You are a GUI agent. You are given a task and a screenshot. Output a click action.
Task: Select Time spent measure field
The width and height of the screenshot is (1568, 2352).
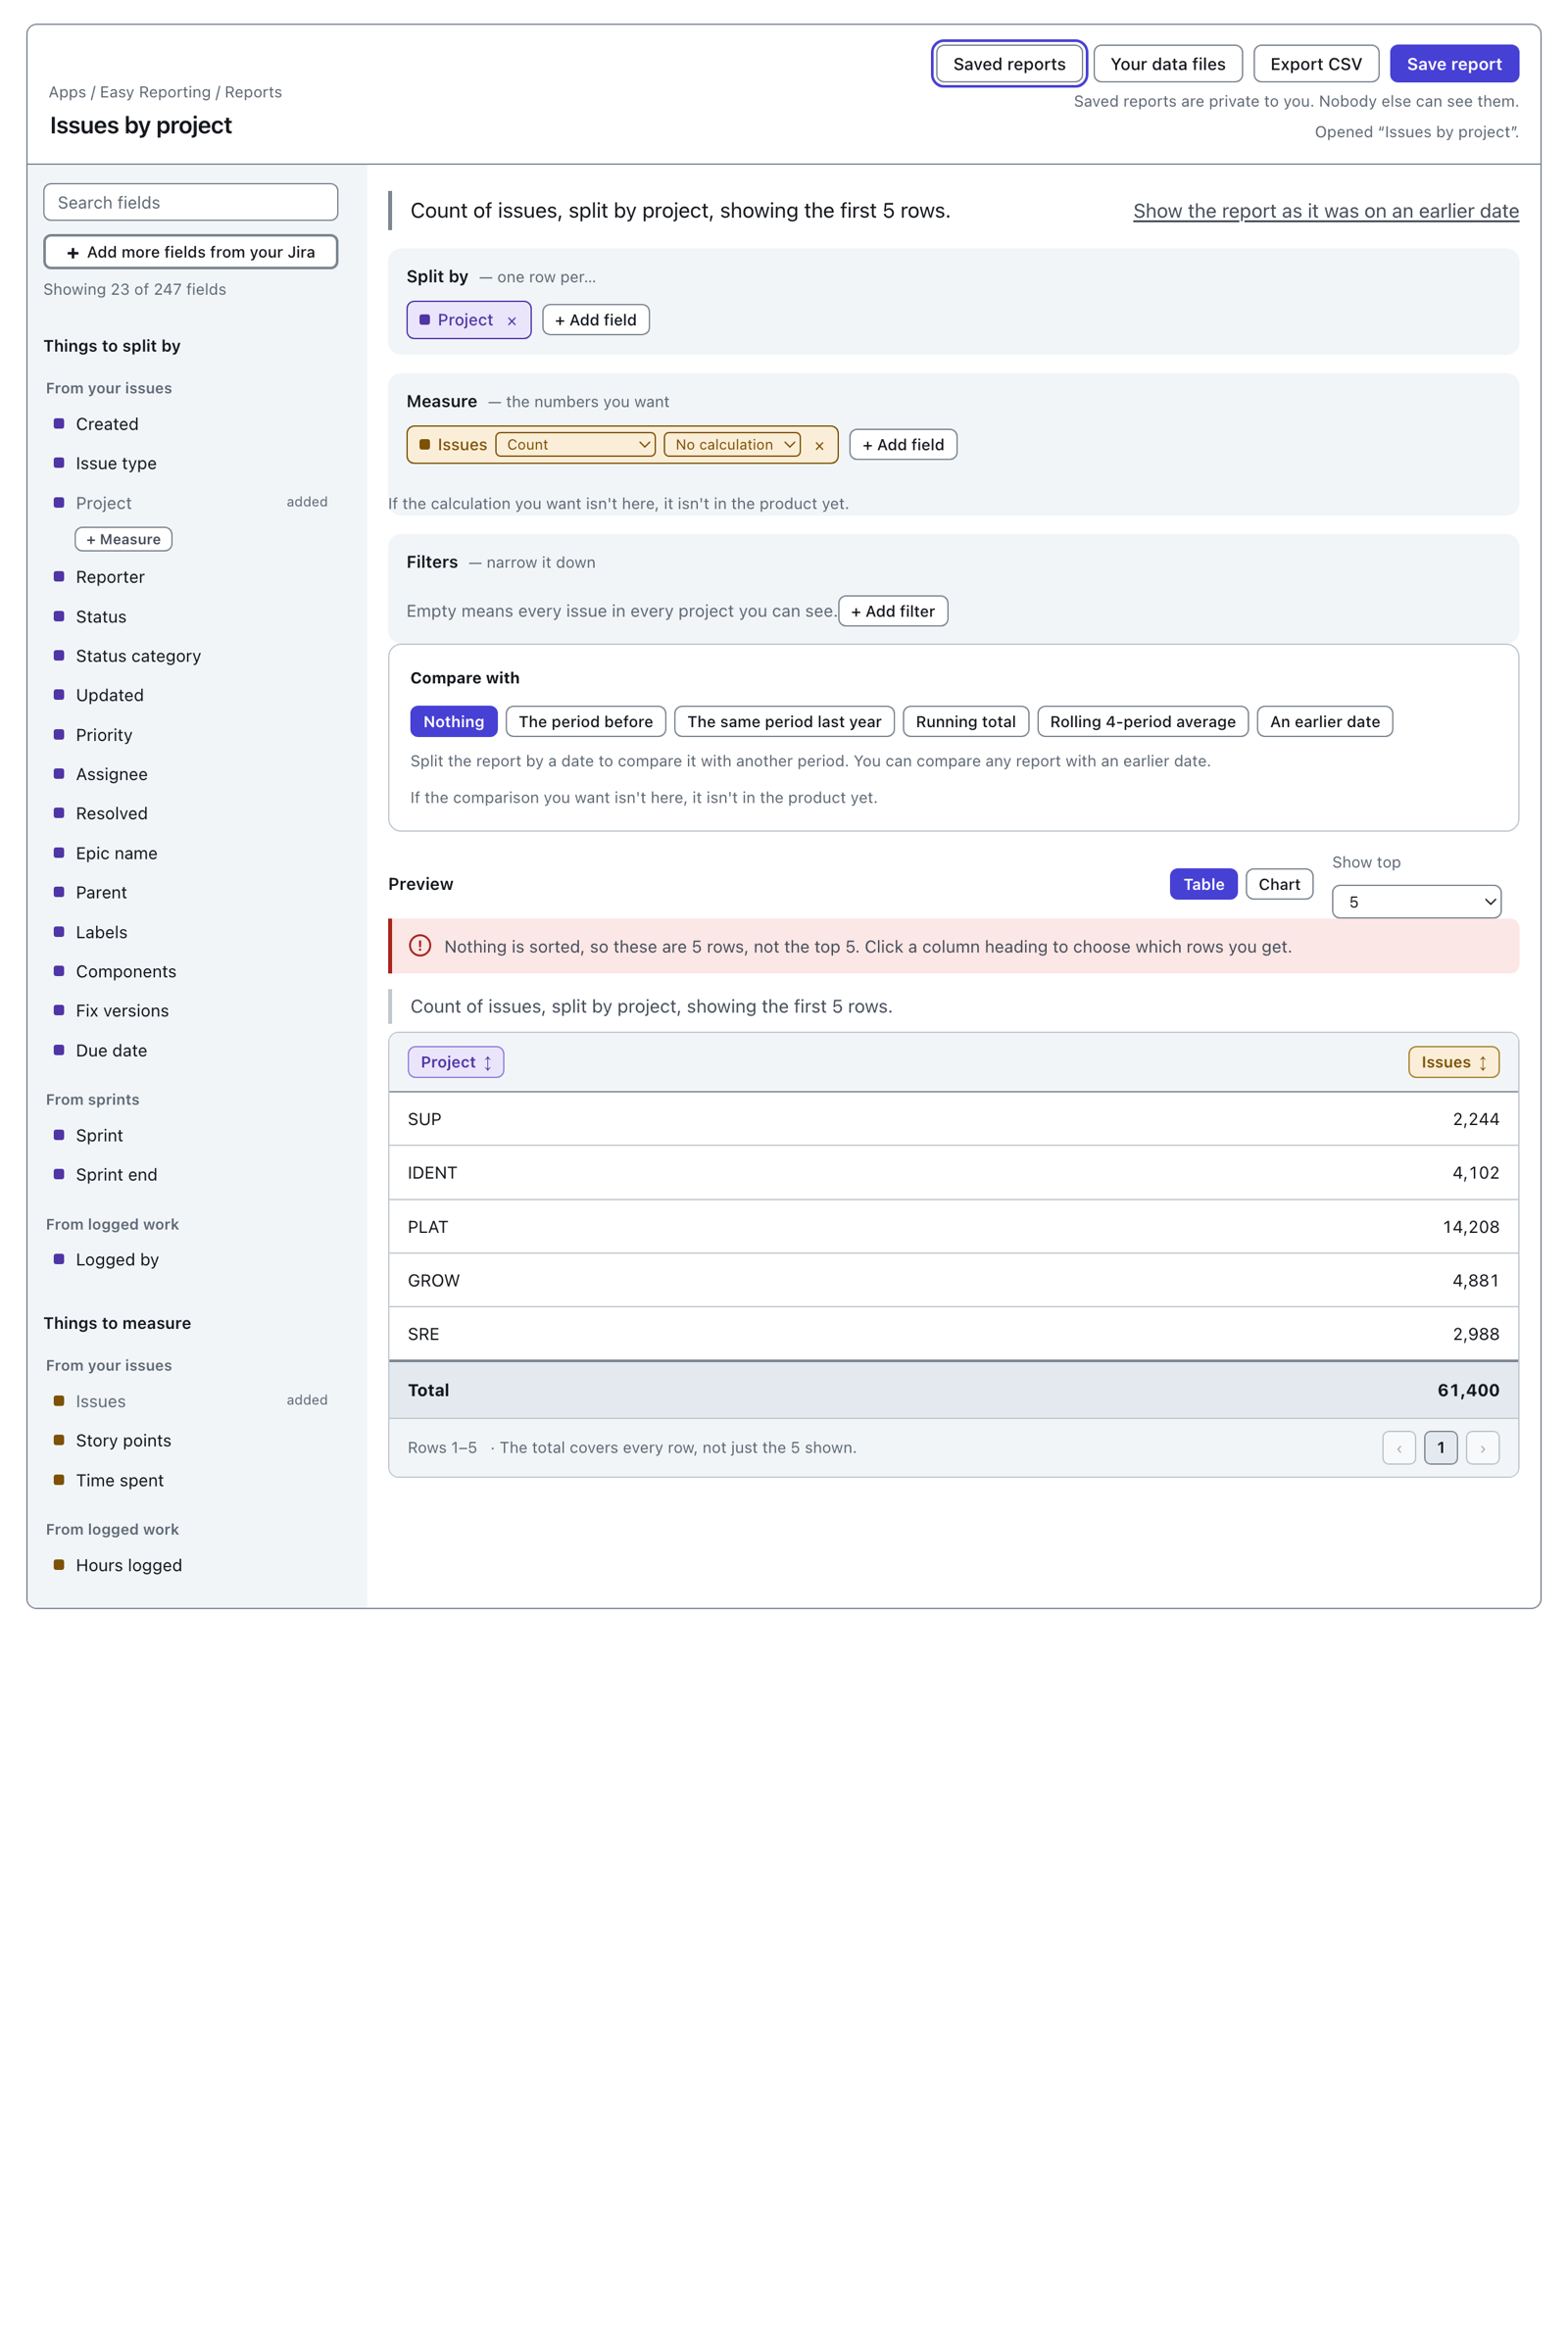click(191, 1481)
